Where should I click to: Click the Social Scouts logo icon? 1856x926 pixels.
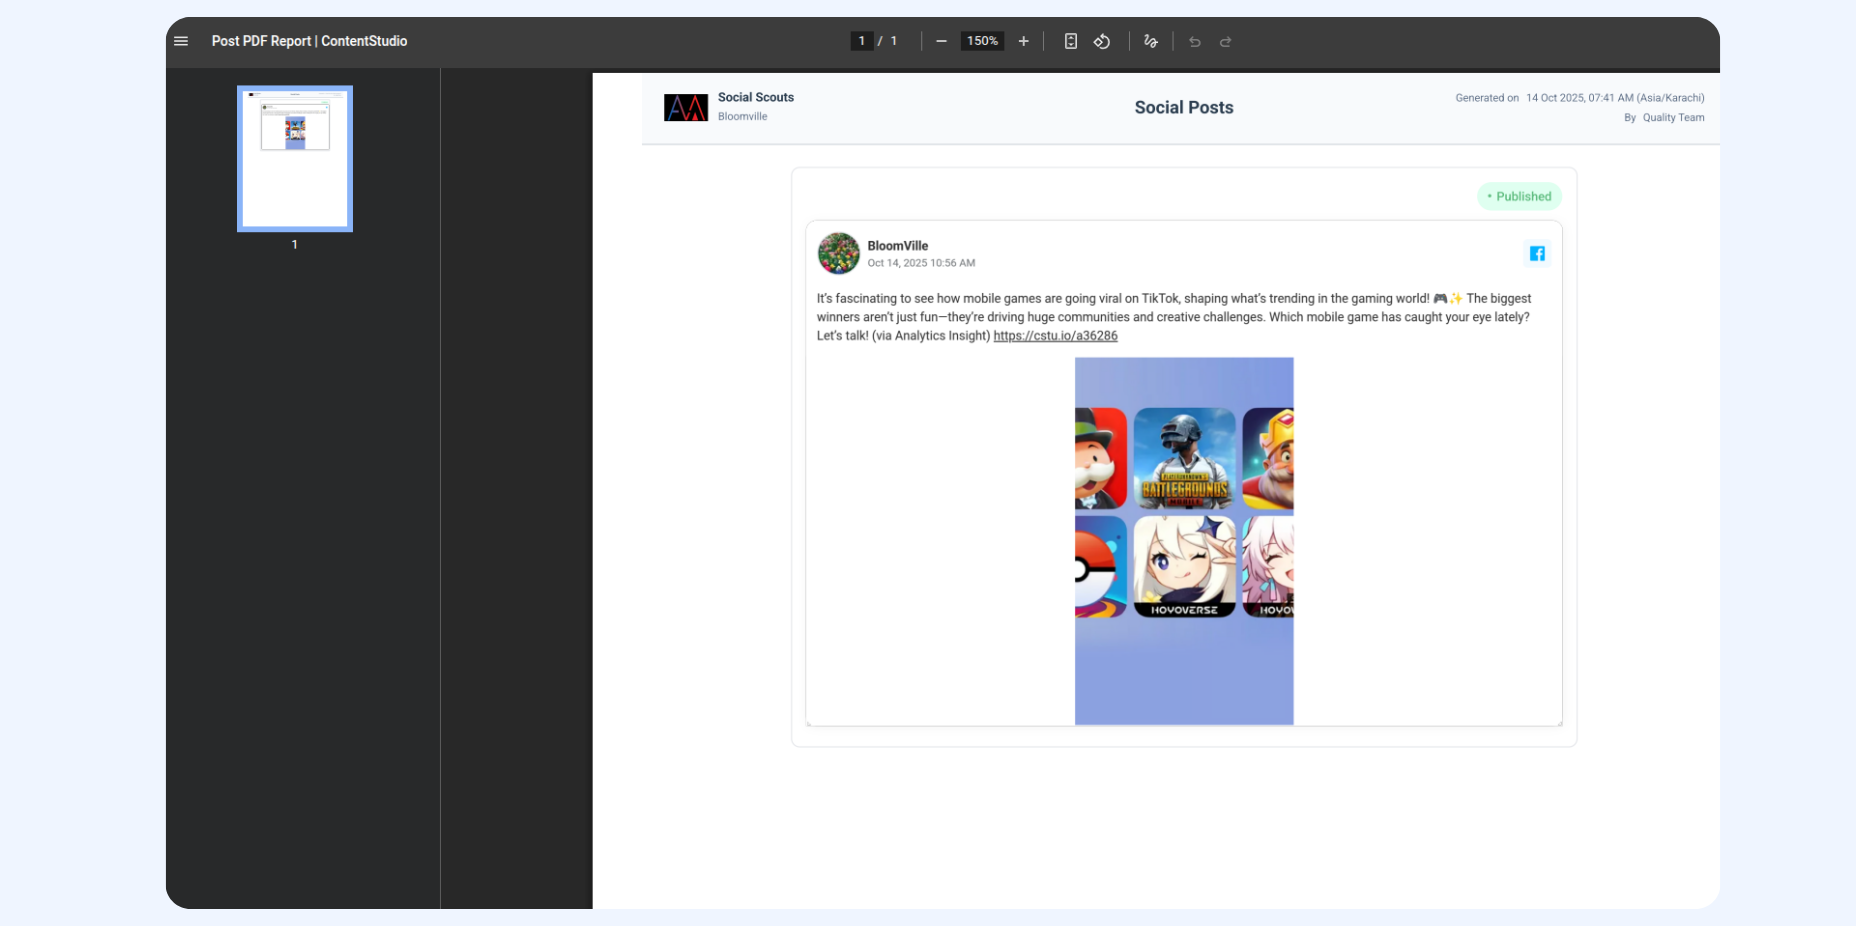[x=686, y=107]
